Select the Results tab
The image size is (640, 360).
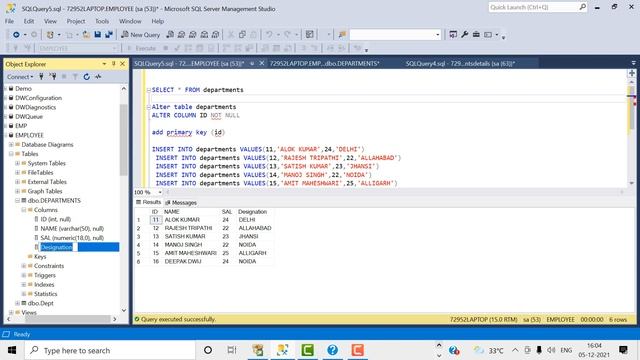149,202
